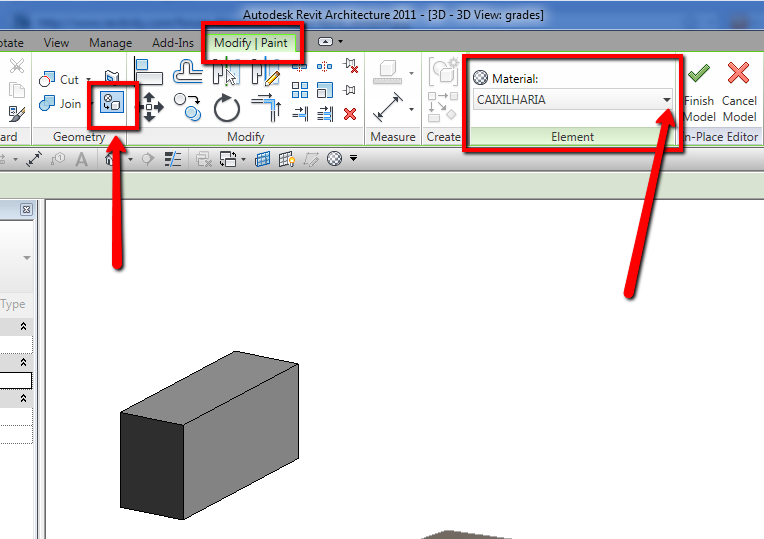Screen dimensions: 764x539
Task: Click the red Delete icon in Modify panel
Action: 350,115
